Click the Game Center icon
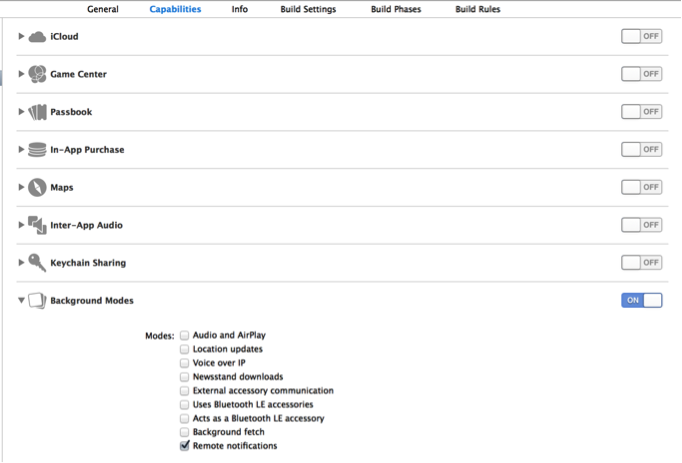 [x=37, y=74]
